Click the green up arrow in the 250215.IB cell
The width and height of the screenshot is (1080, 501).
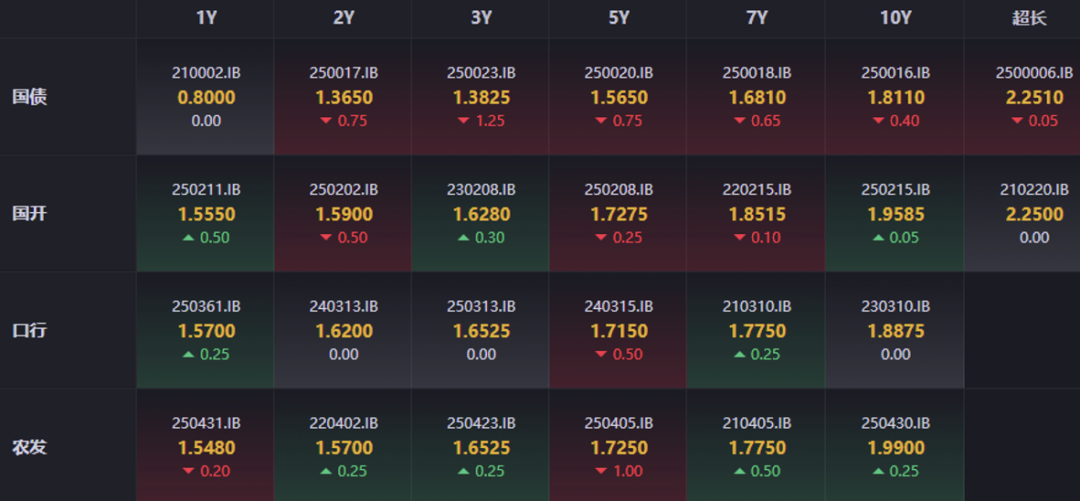click(x=878, y=238)
